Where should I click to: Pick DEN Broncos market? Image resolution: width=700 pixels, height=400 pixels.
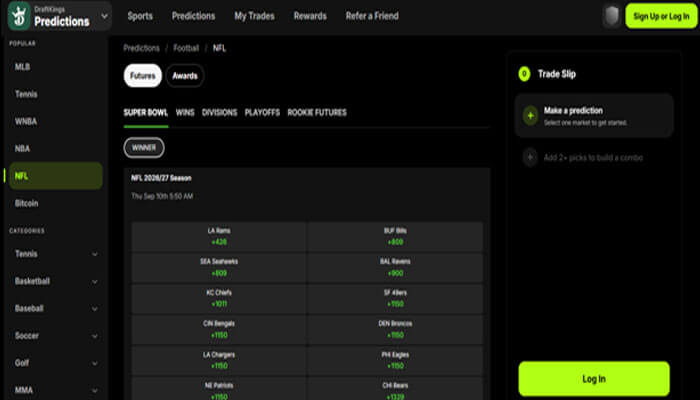click(x=395, y=329)
